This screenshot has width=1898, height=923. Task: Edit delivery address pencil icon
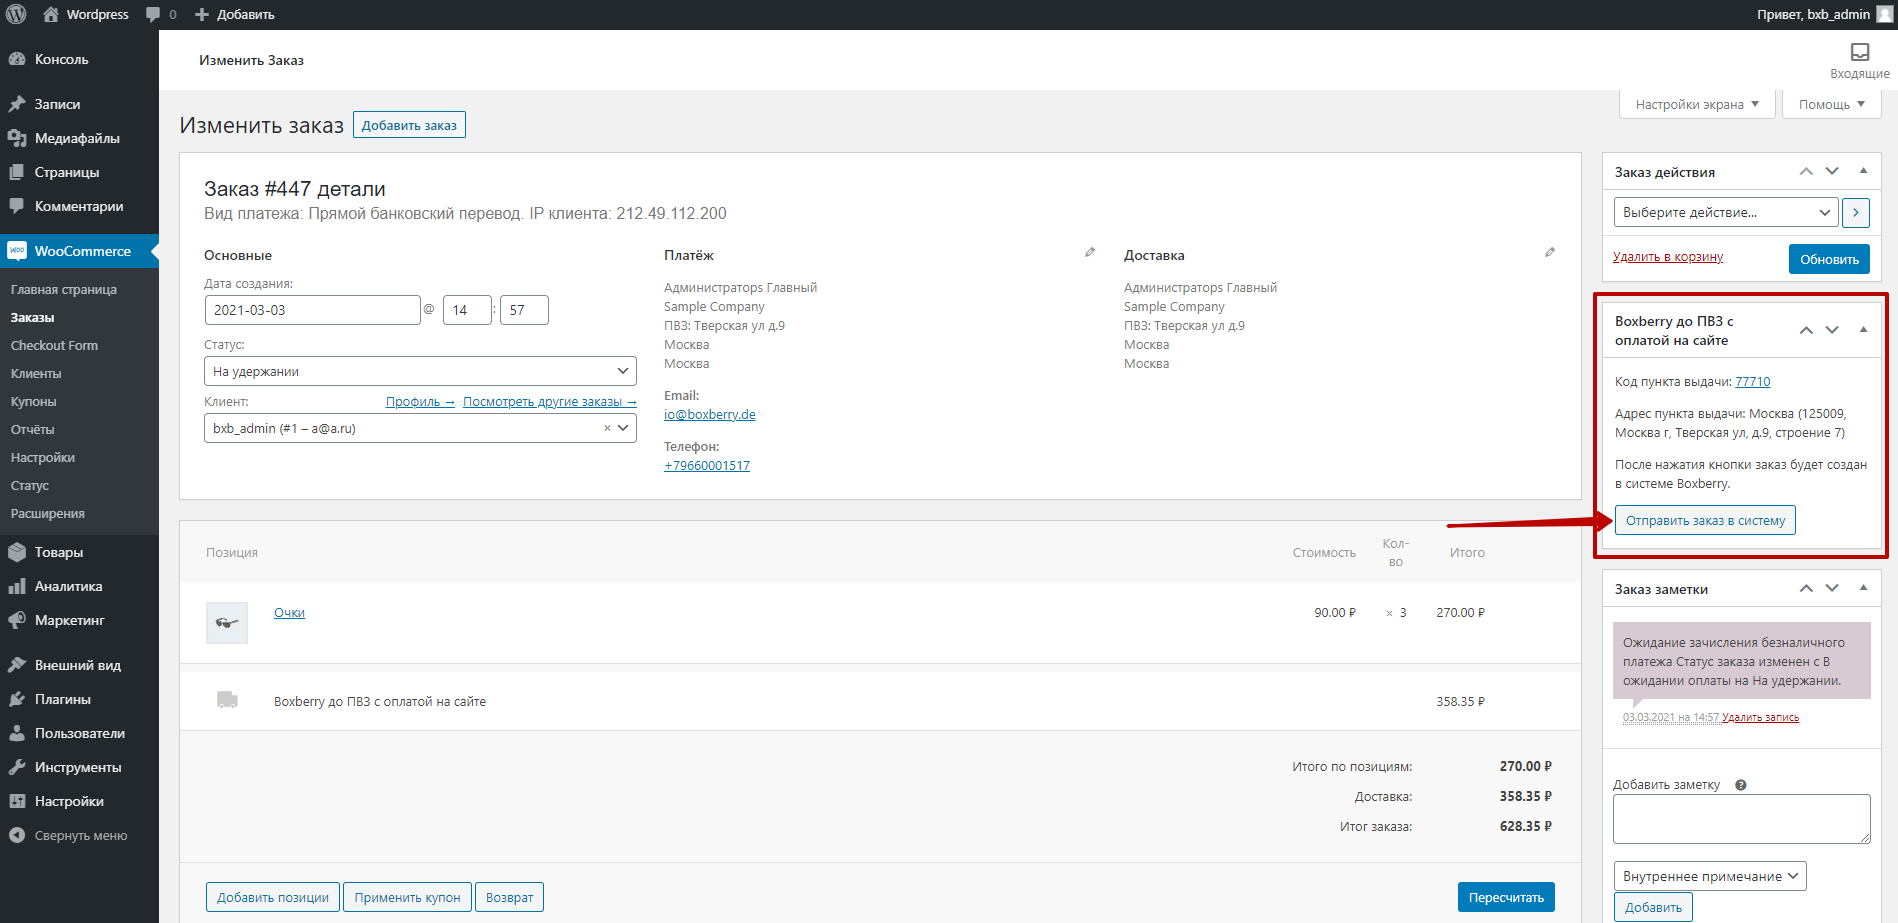click(1550, 252)
